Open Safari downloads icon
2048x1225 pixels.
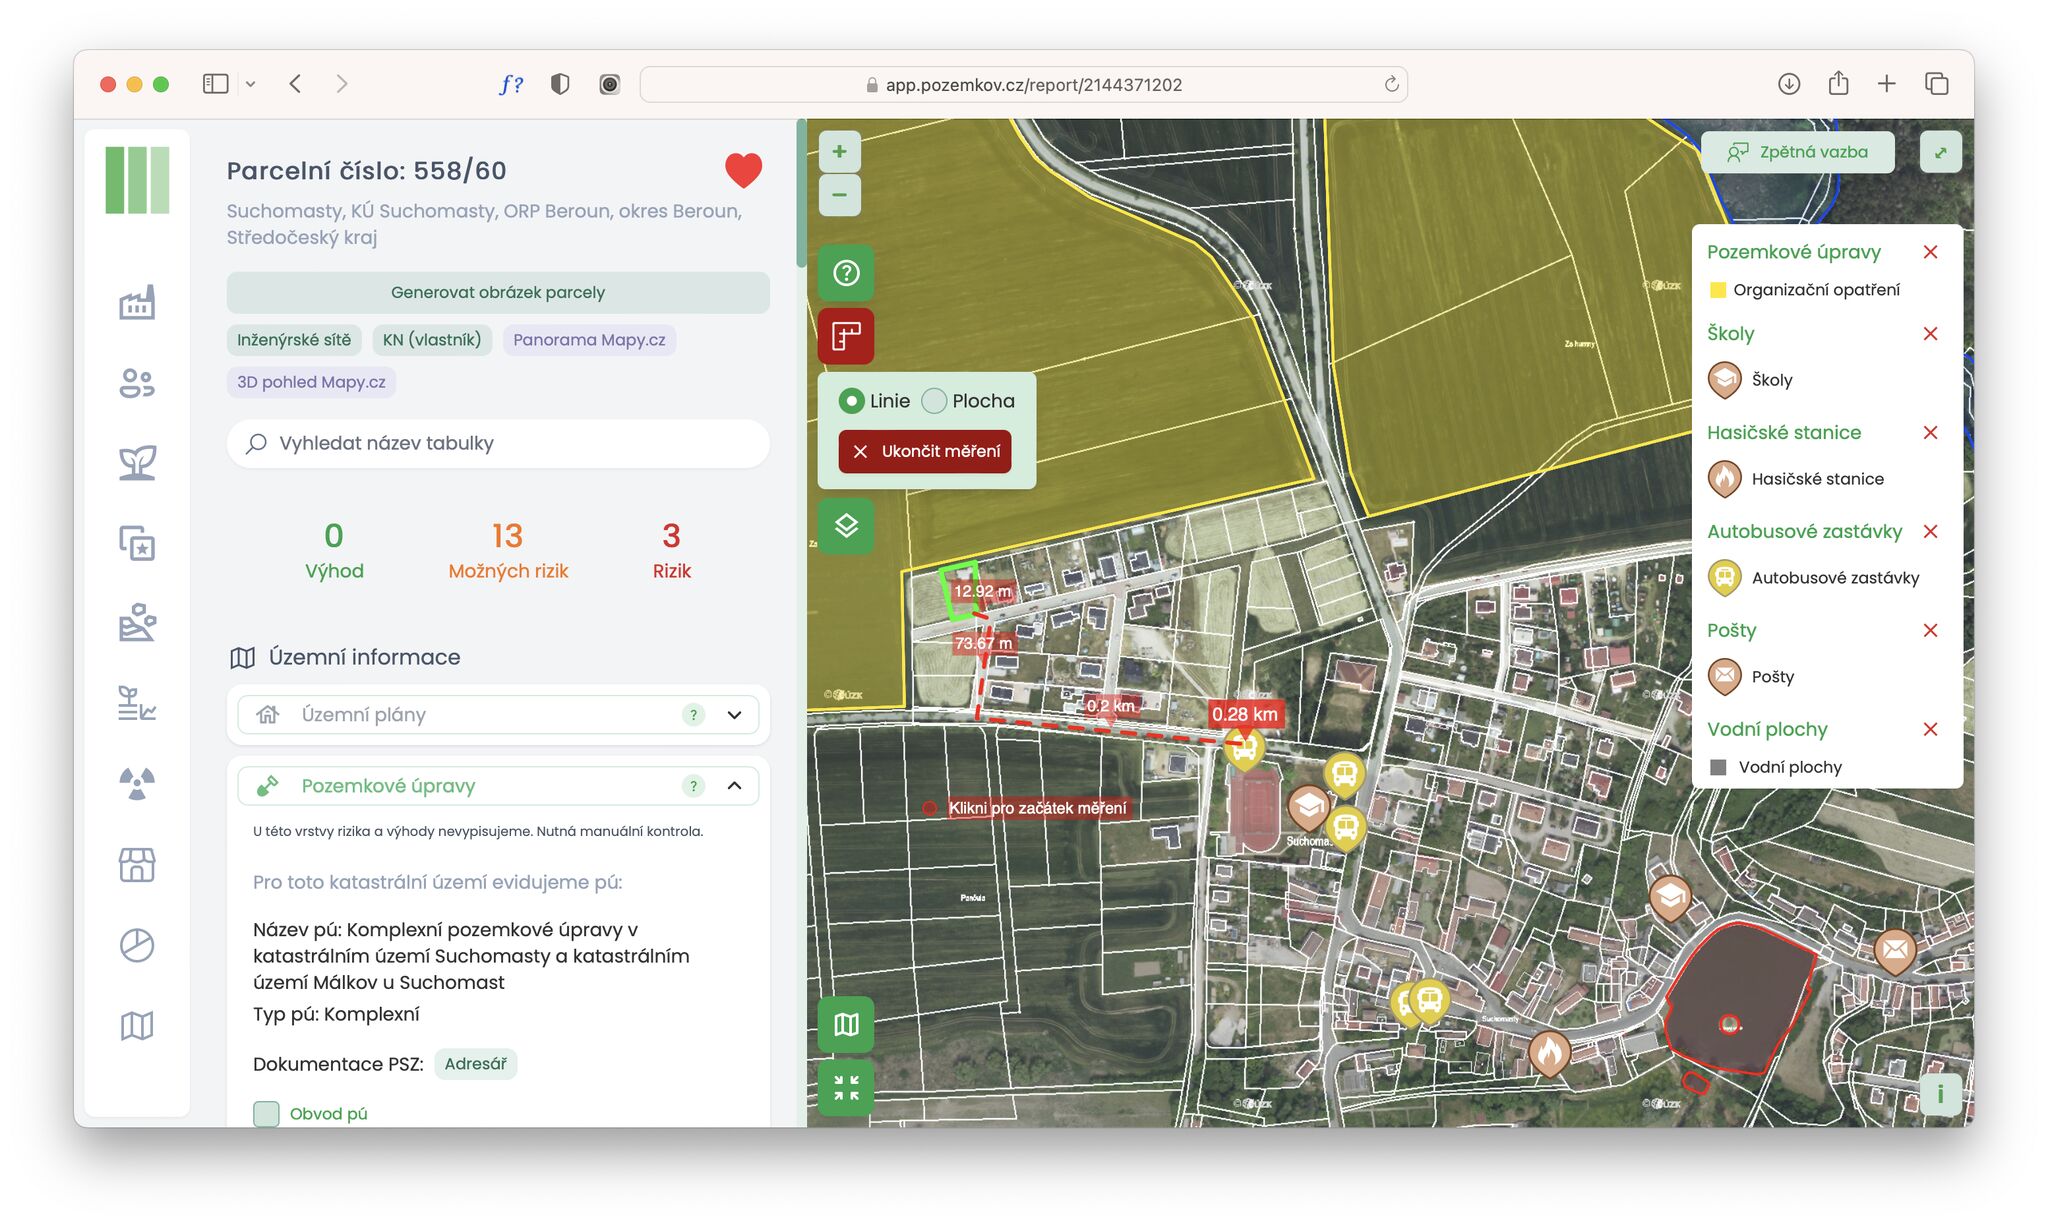(x=1789, y=84)
